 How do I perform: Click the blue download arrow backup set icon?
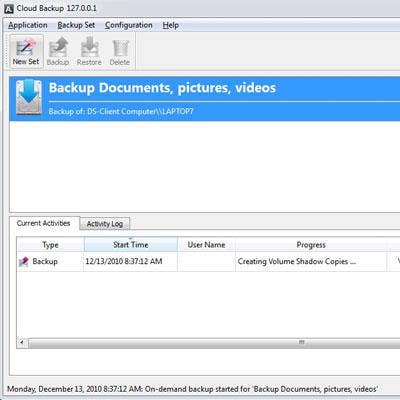[29, 97]
